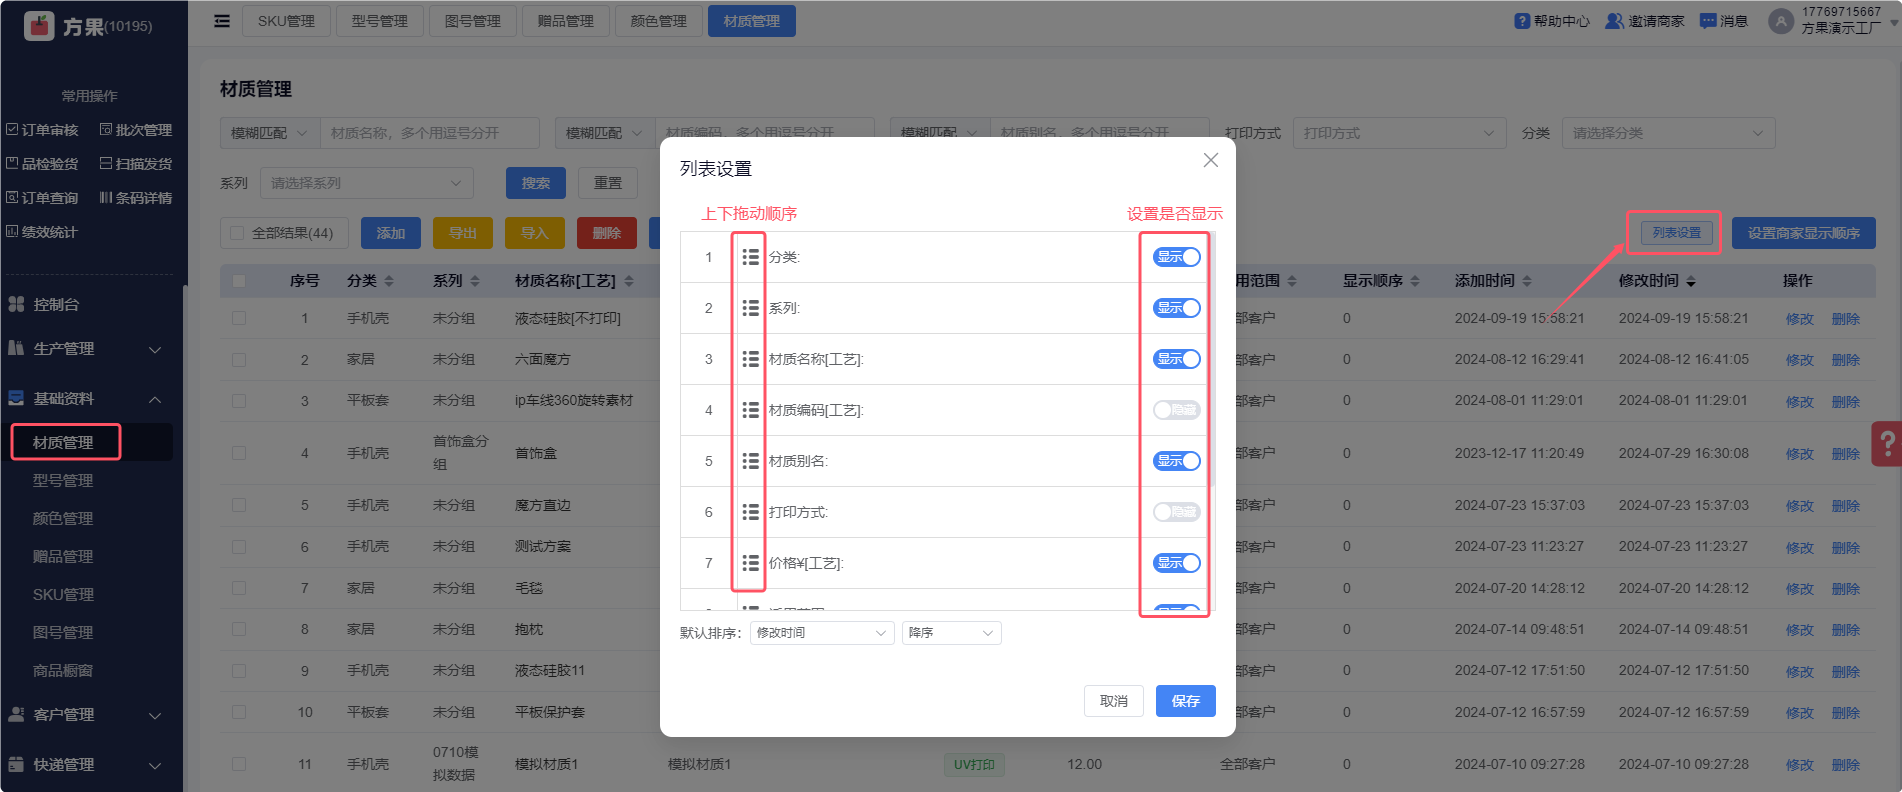This screenshot has height=792, width=1902.
Task: Switch to top 颜色管理 tab
Action: 658,21
